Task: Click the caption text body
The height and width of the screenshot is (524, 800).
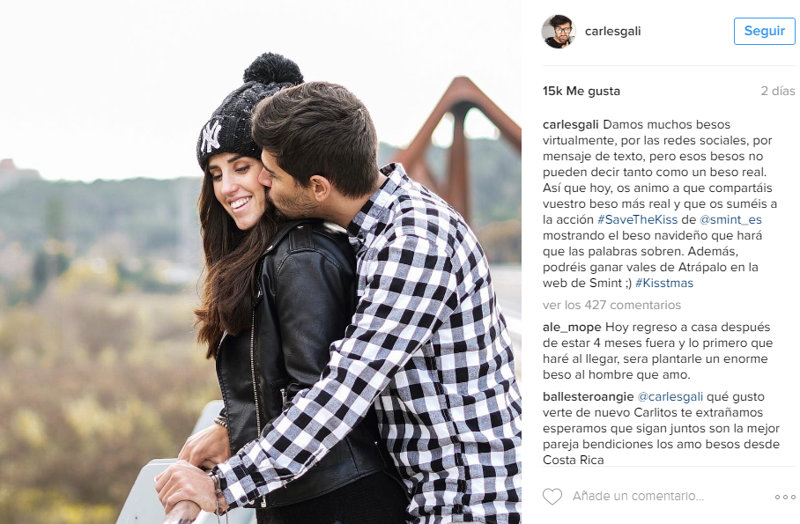Action: [660, 204]
